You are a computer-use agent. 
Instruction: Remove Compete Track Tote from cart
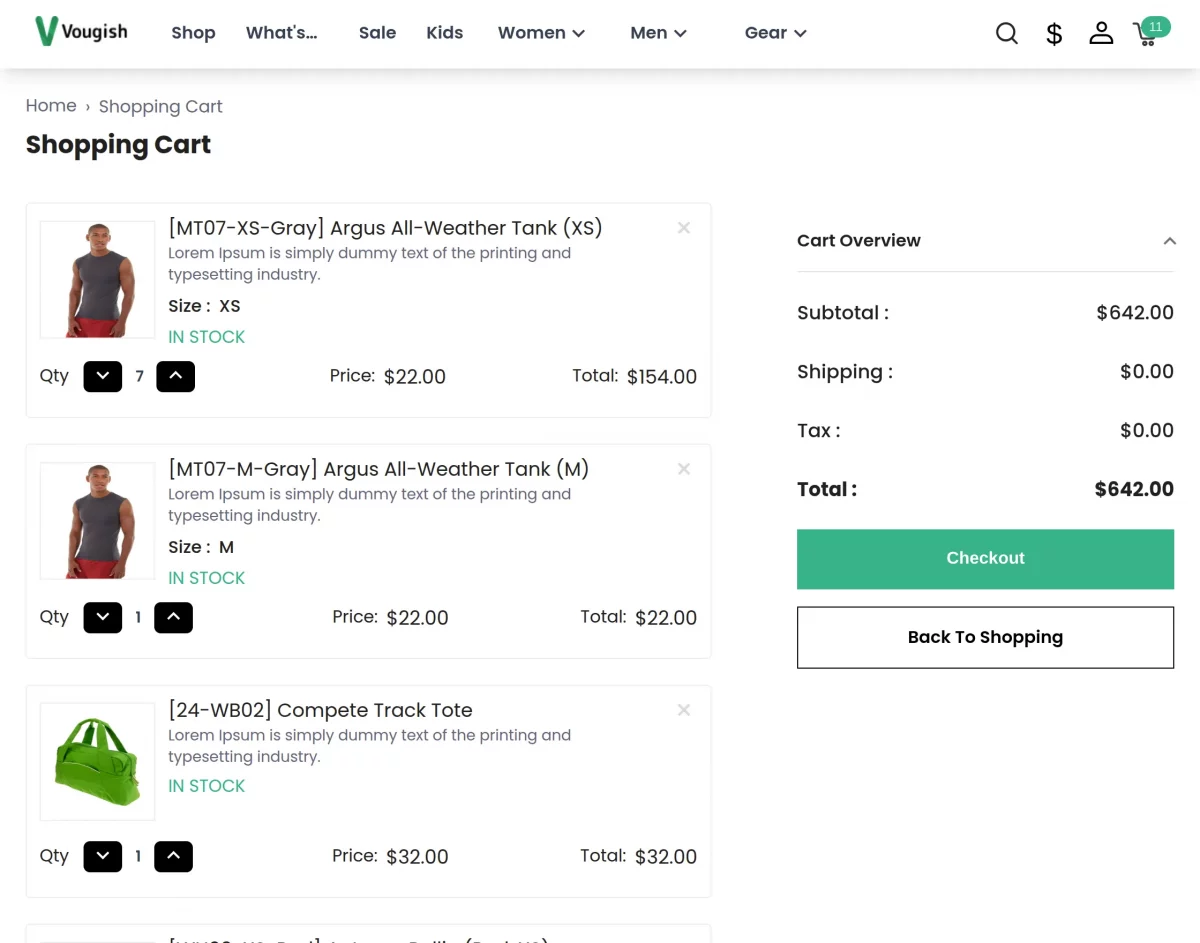click(x=684, y=710)
